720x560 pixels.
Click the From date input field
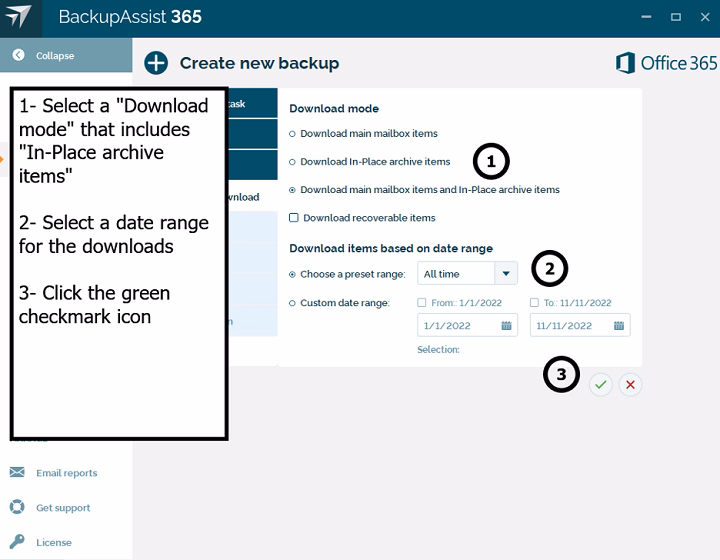(x=456, y=325)
